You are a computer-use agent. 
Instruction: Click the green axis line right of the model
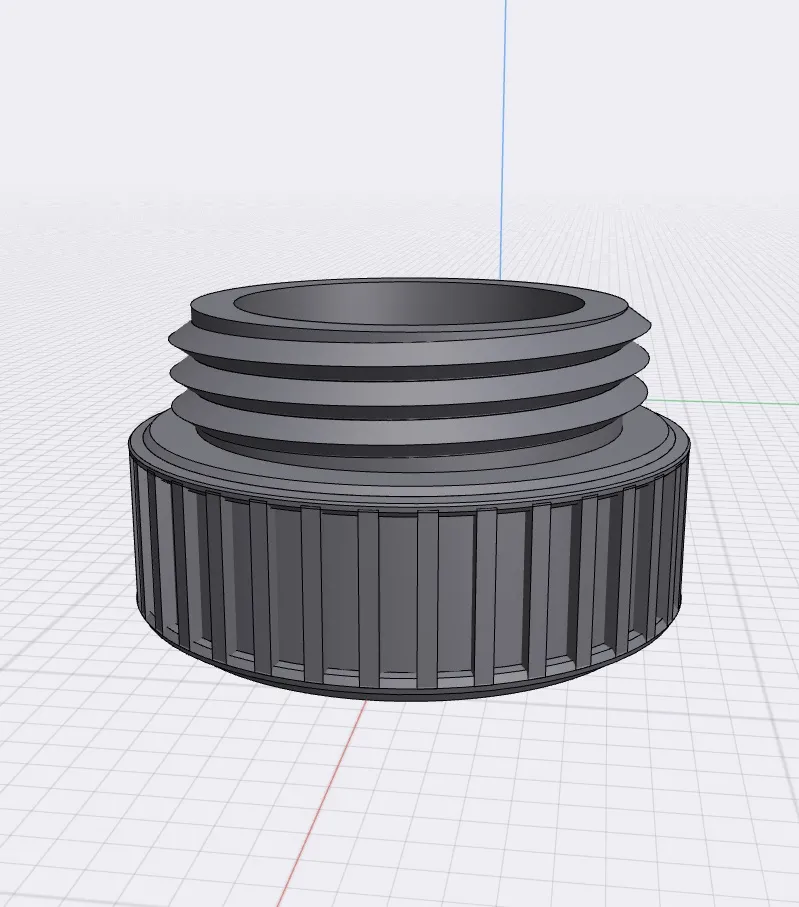pyautogui.click(x=740, y=403)
